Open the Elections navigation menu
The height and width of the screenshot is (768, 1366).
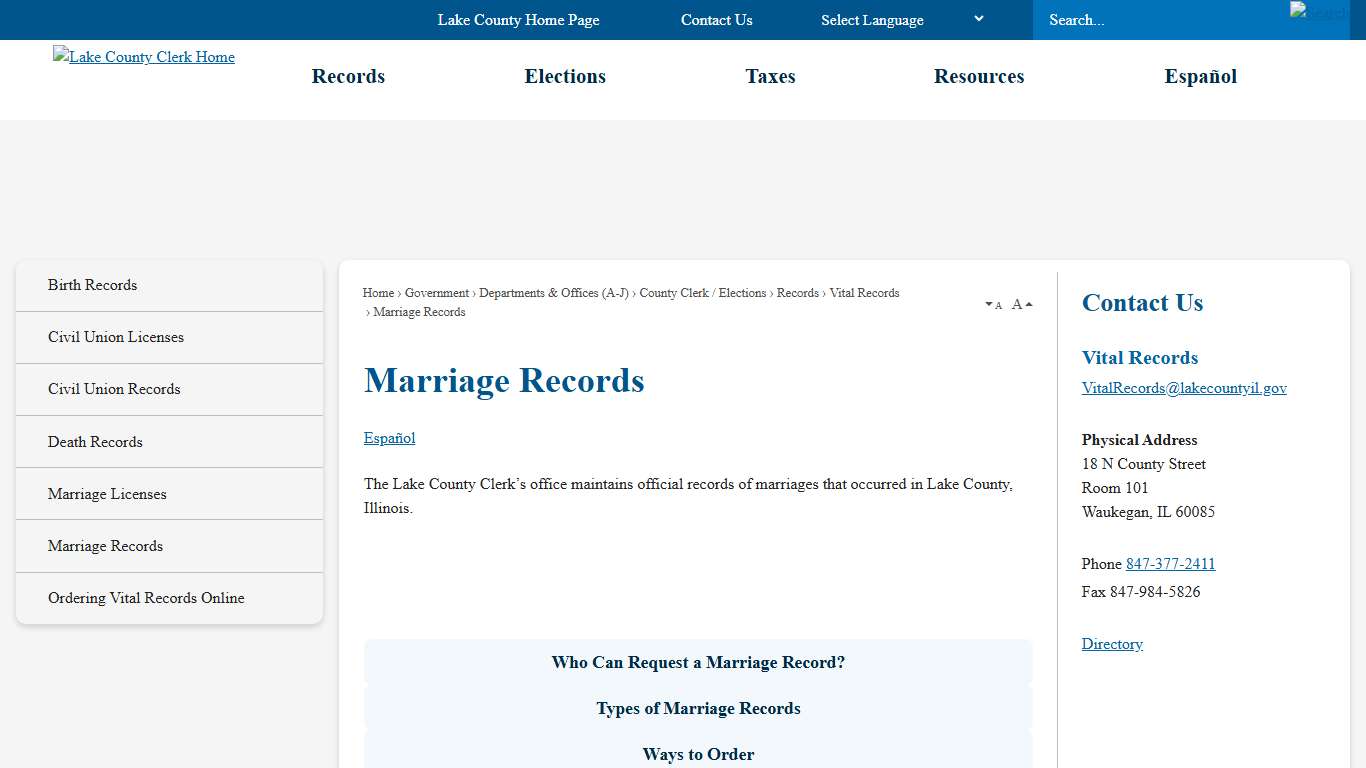(x=565, y=76)
